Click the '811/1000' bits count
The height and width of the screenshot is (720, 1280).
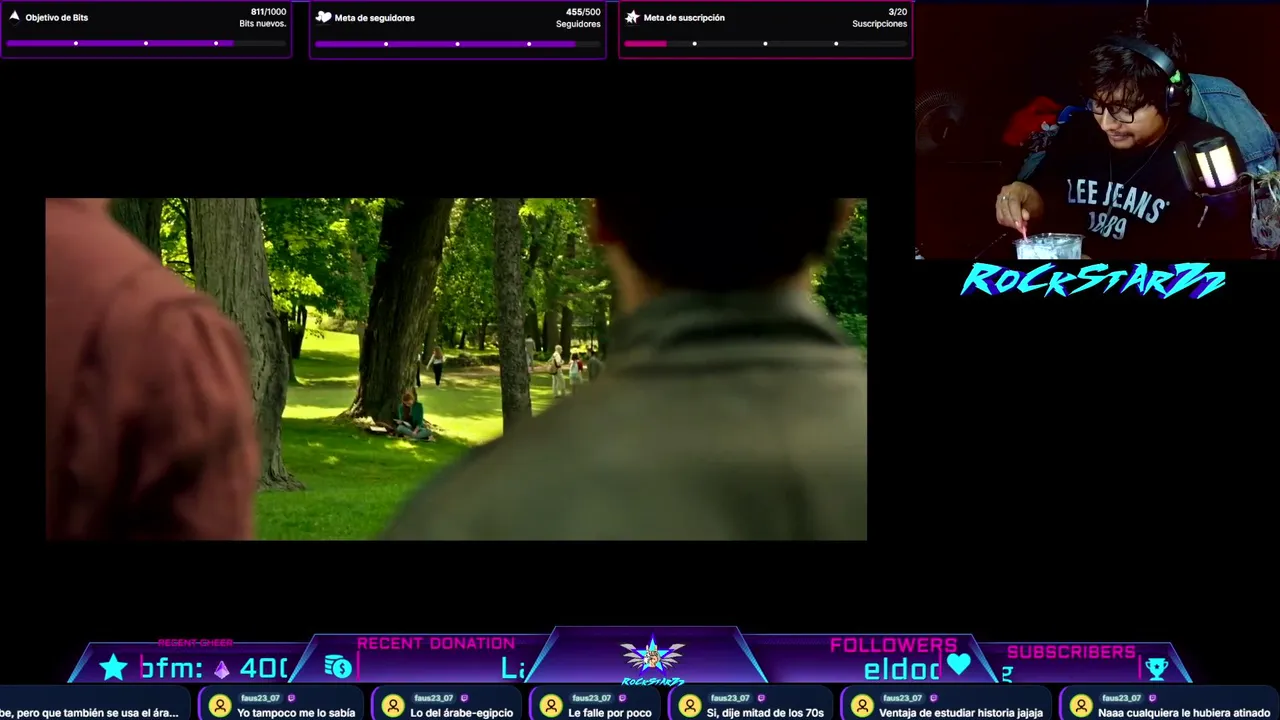pos(268,12)
